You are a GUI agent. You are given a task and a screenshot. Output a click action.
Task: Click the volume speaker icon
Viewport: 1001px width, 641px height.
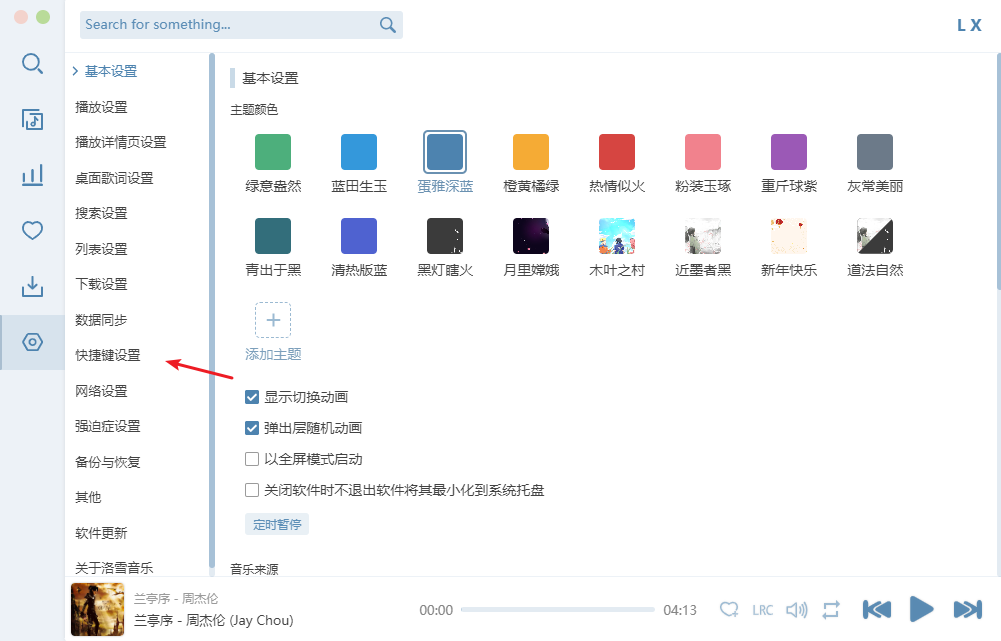796,610
